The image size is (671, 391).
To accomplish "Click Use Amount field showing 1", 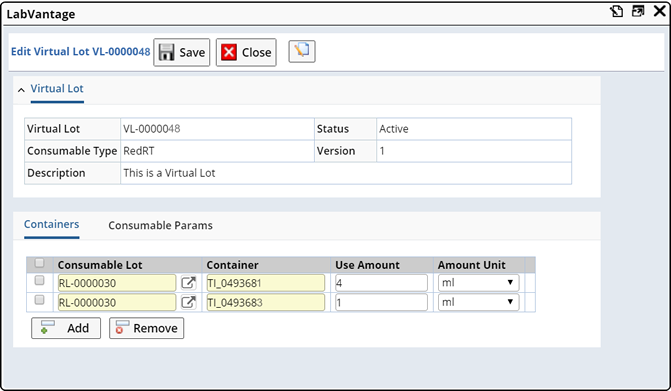I will (x=381, y=302).
